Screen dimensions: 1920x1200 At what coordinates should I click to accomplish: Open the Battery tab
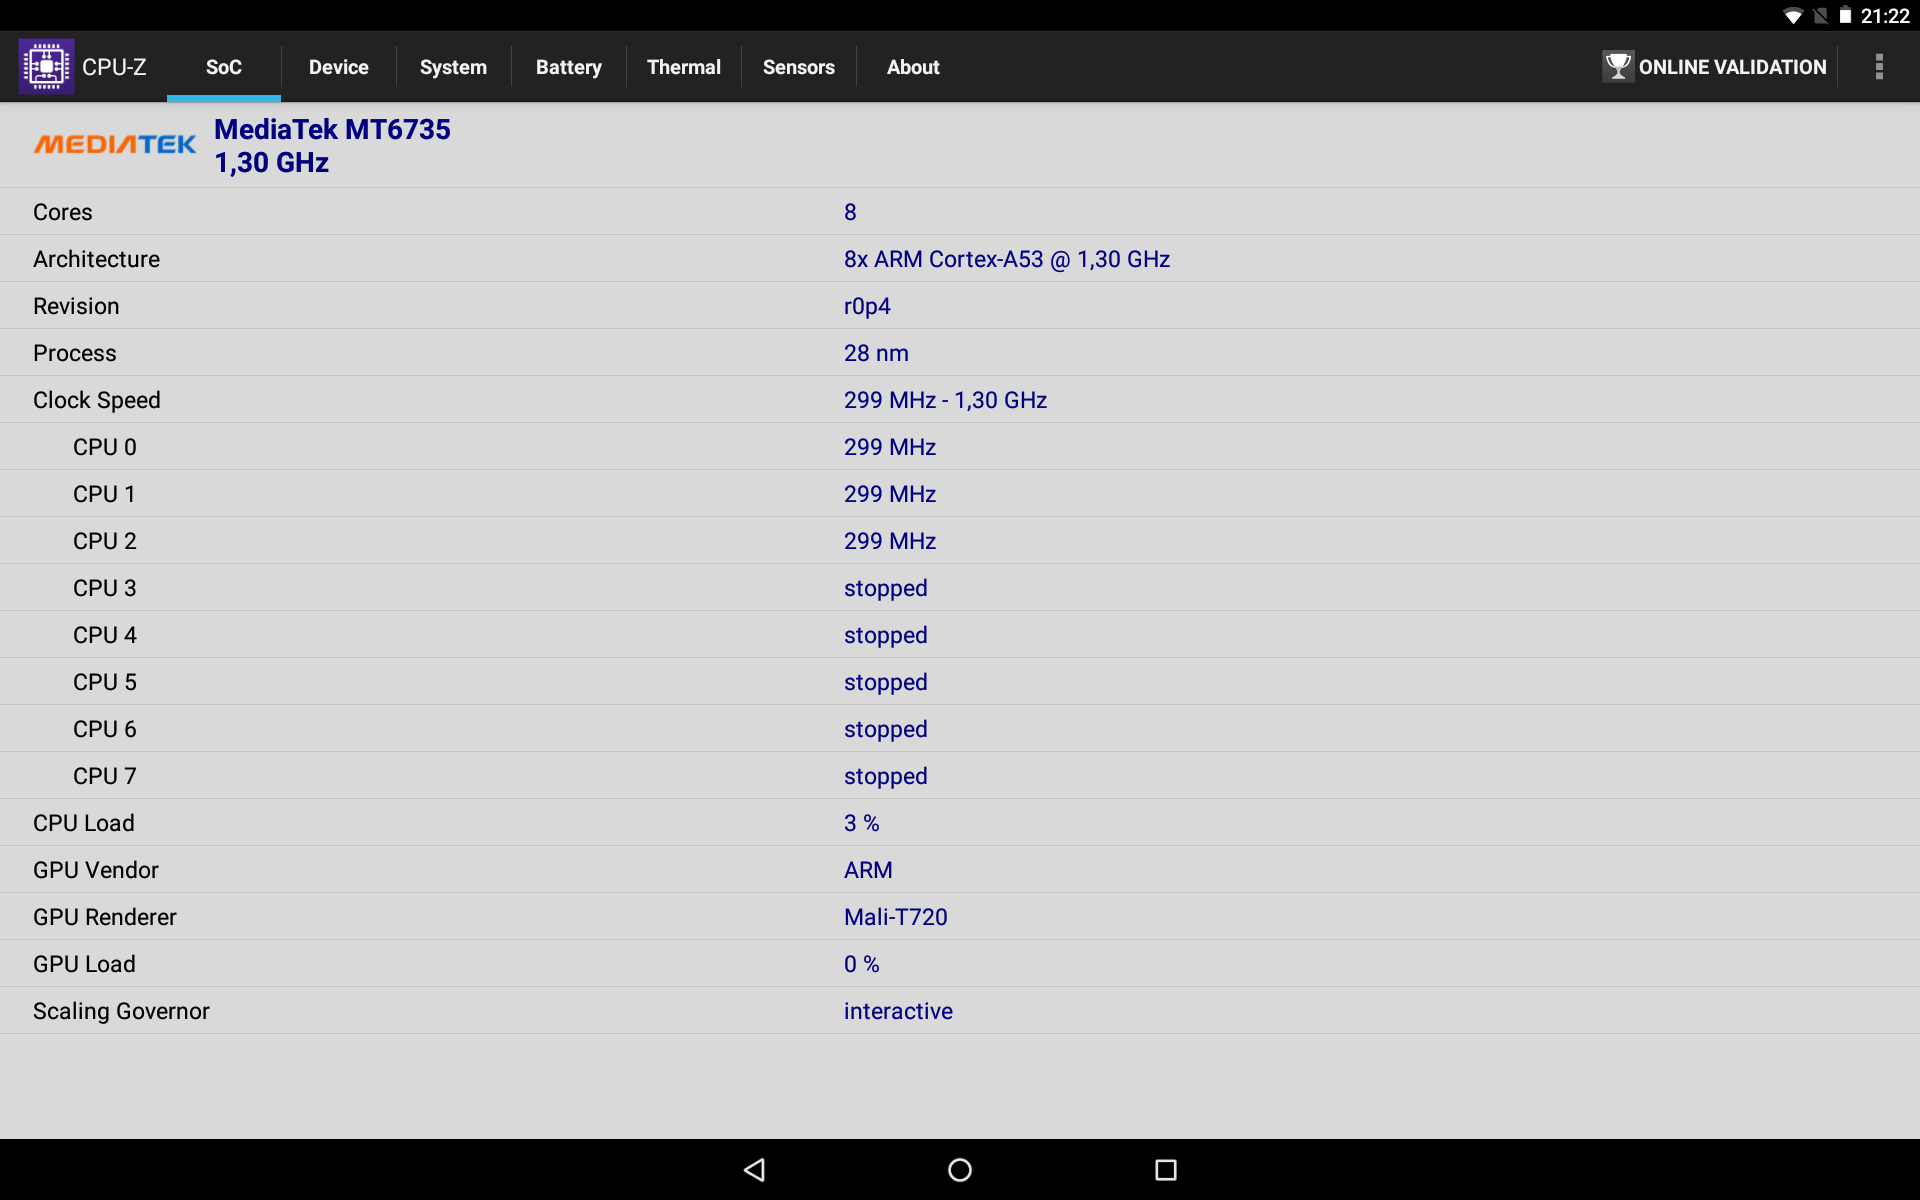(x=568, y=67)
